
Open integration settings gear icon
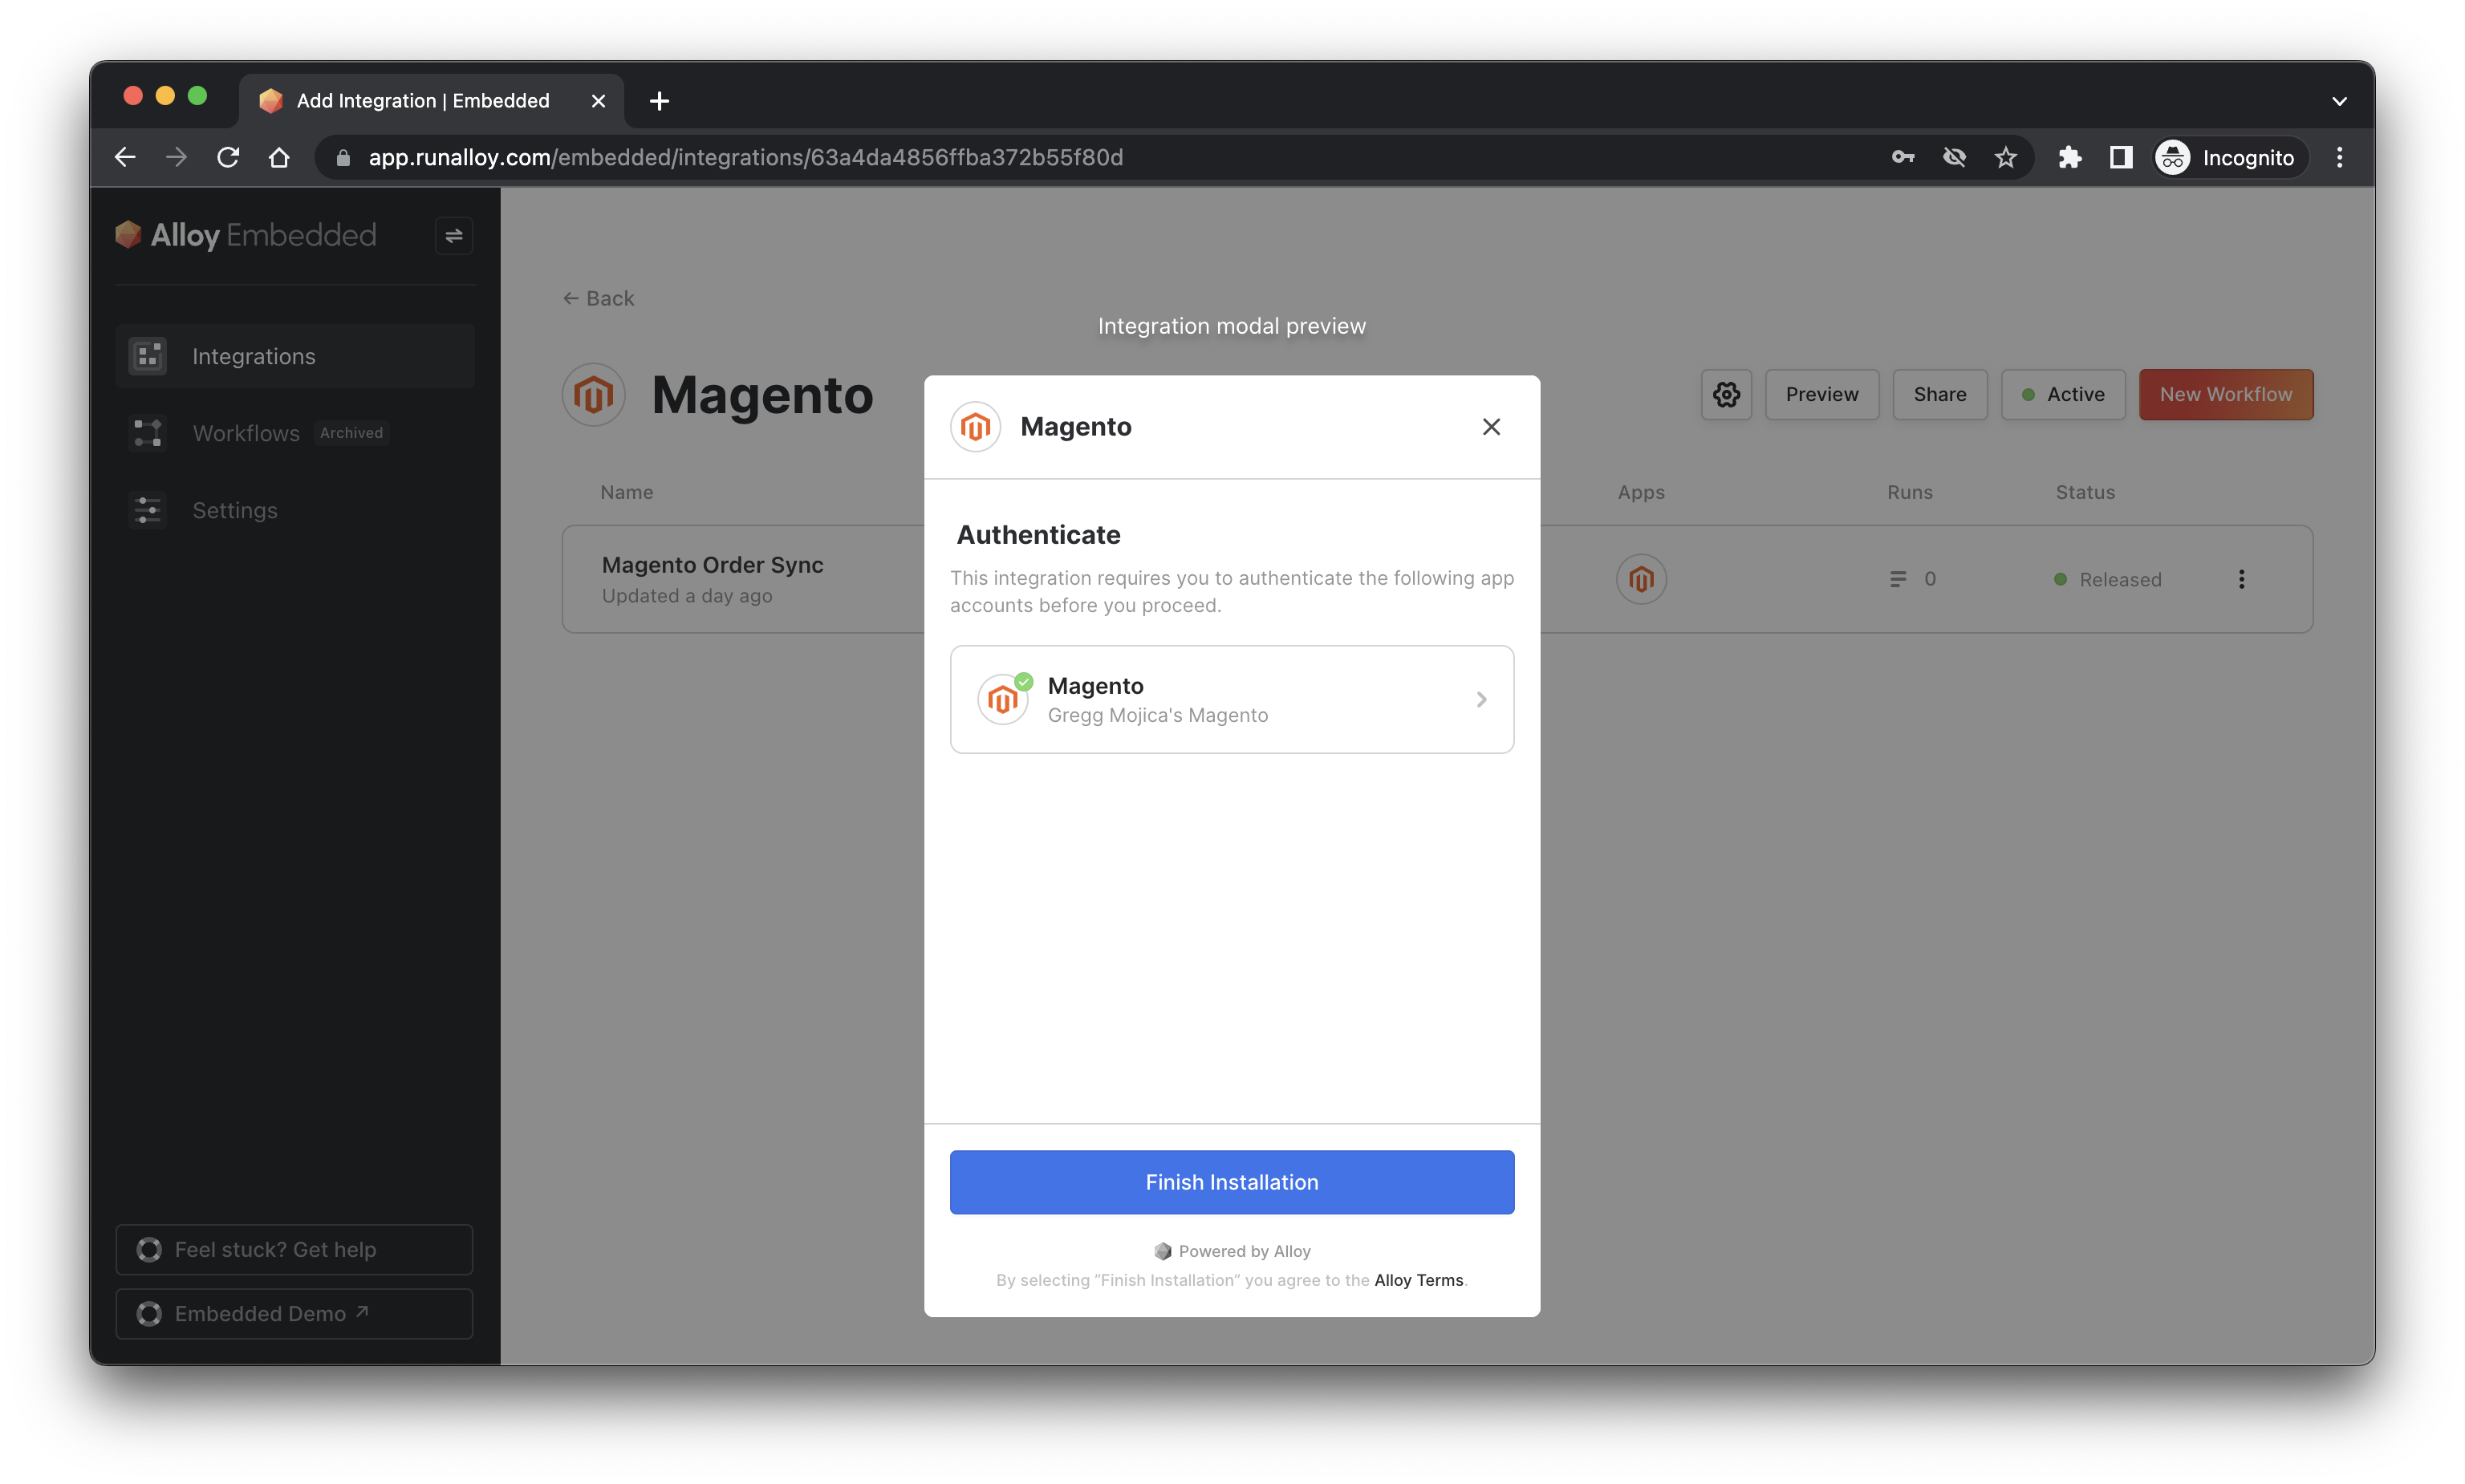(1726, 395)
